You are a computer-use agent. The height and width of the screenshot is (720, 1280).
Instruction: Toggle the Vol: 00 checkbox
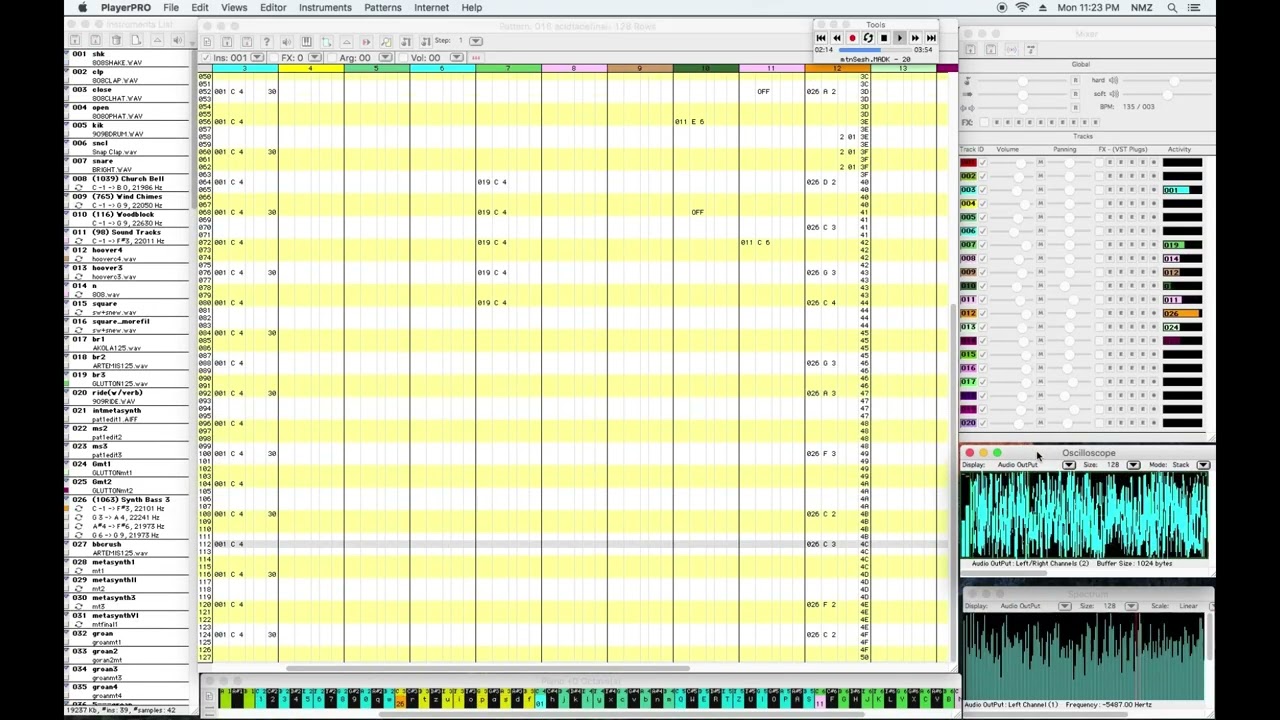click(x=403, y=58)
